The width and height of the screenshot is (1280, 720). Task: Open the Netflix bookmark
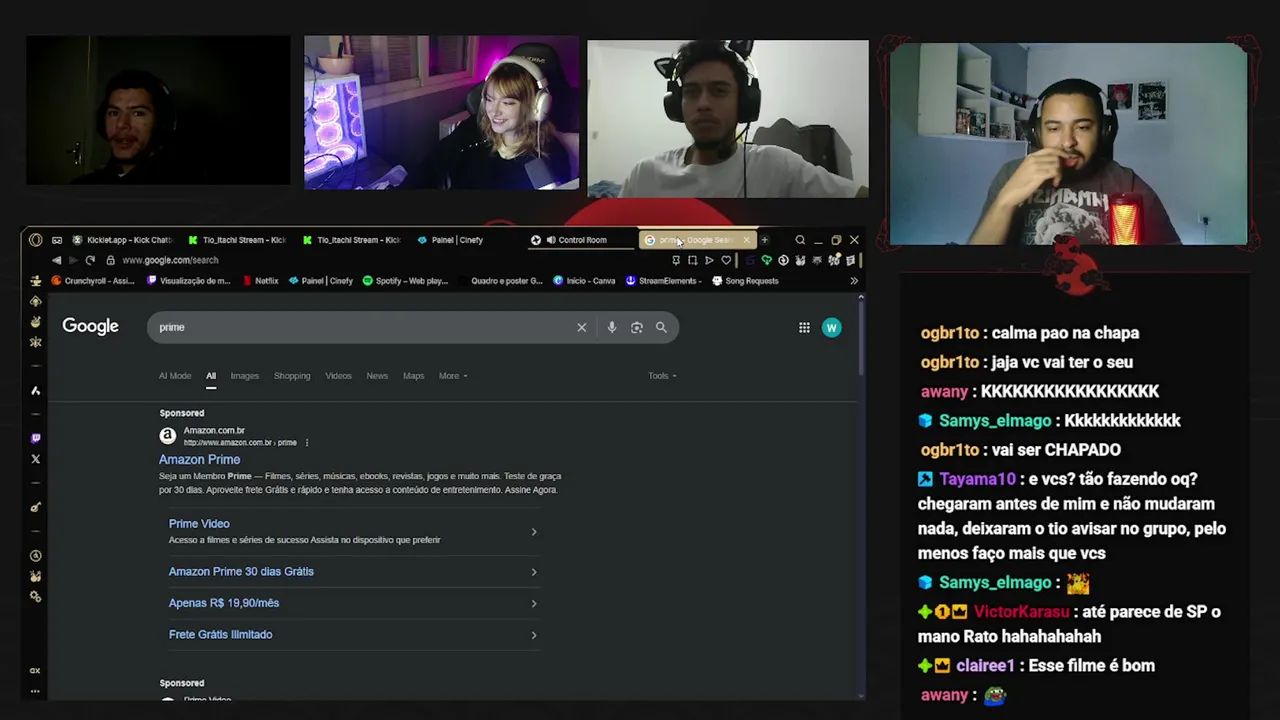261,281
